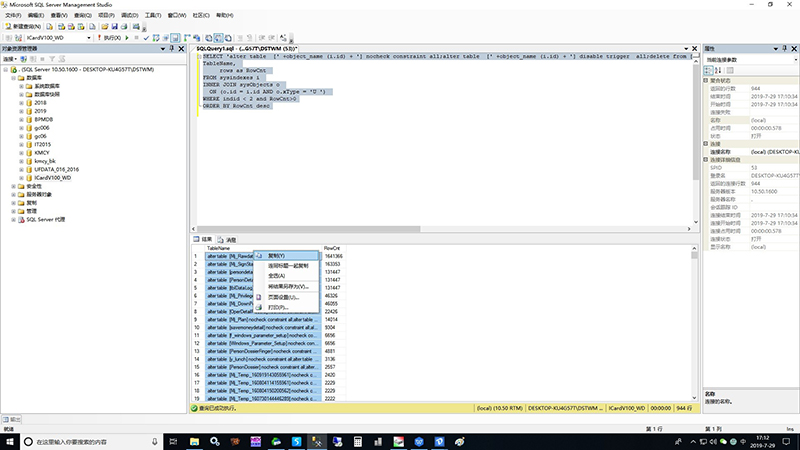The width and height of the screenshot is (800, 450).
Task: Click the green Debug play icon
Action: (x=127, y=38)
